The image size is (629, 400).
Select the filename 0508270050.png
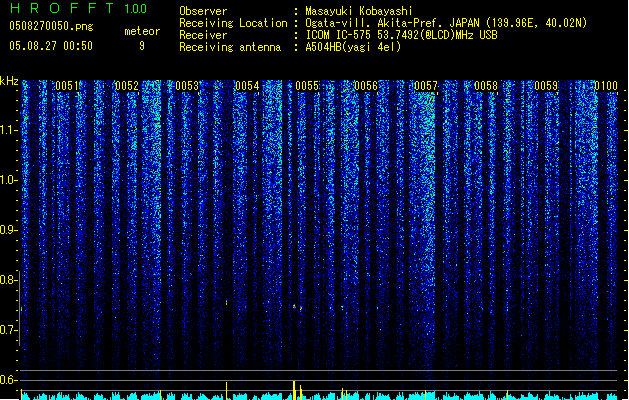pos(51,26)
